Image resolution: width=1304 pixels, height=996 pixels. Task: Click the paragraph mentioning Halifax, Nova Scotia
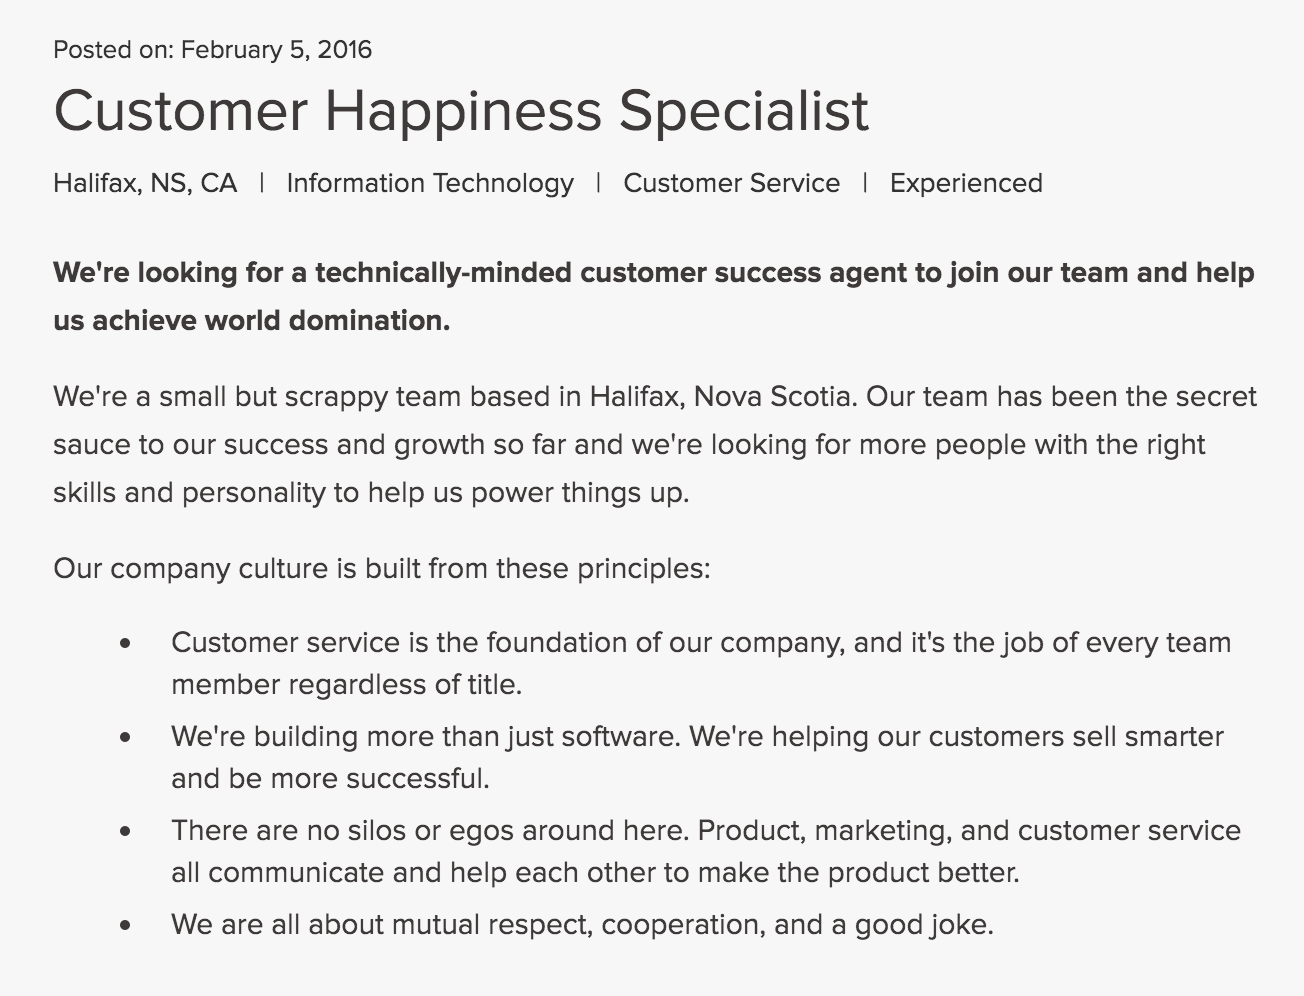pyautogui.click(x=655, y=445)
